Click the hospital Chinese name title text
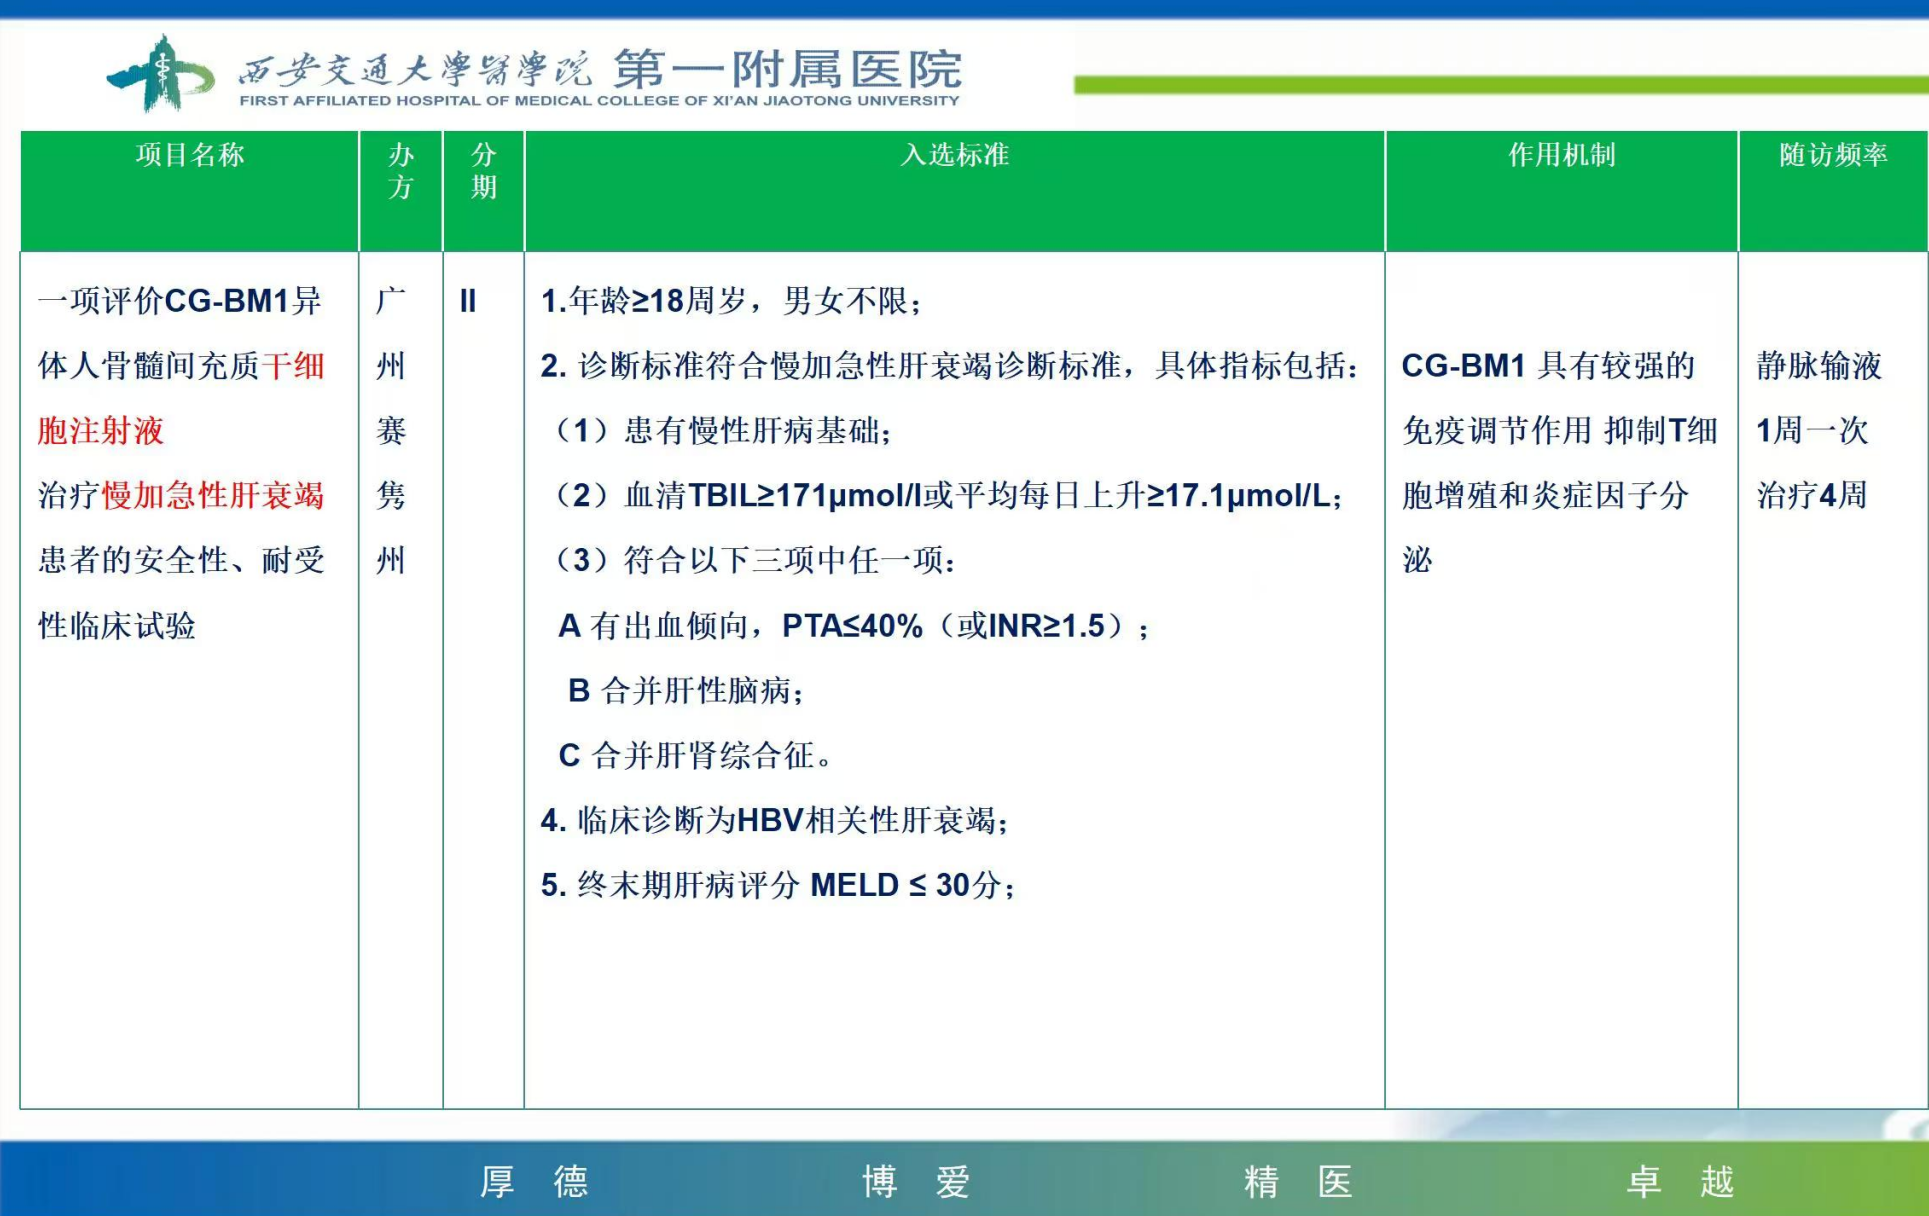The height and width of the screenshot is (1216, 1929). tap(600, 68)
